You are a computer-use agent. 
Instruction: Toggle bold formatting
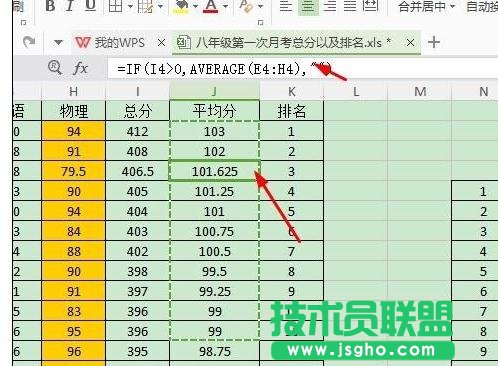(x=50, y=6)
